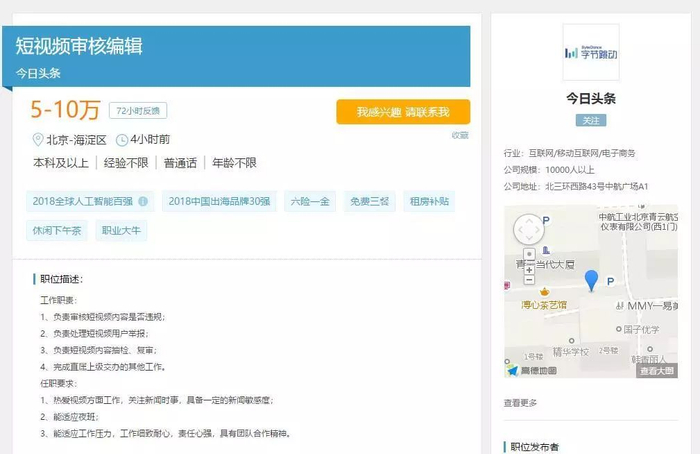The width and height of the screenshot is (700, 454).
Task: Click the clock icon beside 4小时前
Action: click(121, 140)
